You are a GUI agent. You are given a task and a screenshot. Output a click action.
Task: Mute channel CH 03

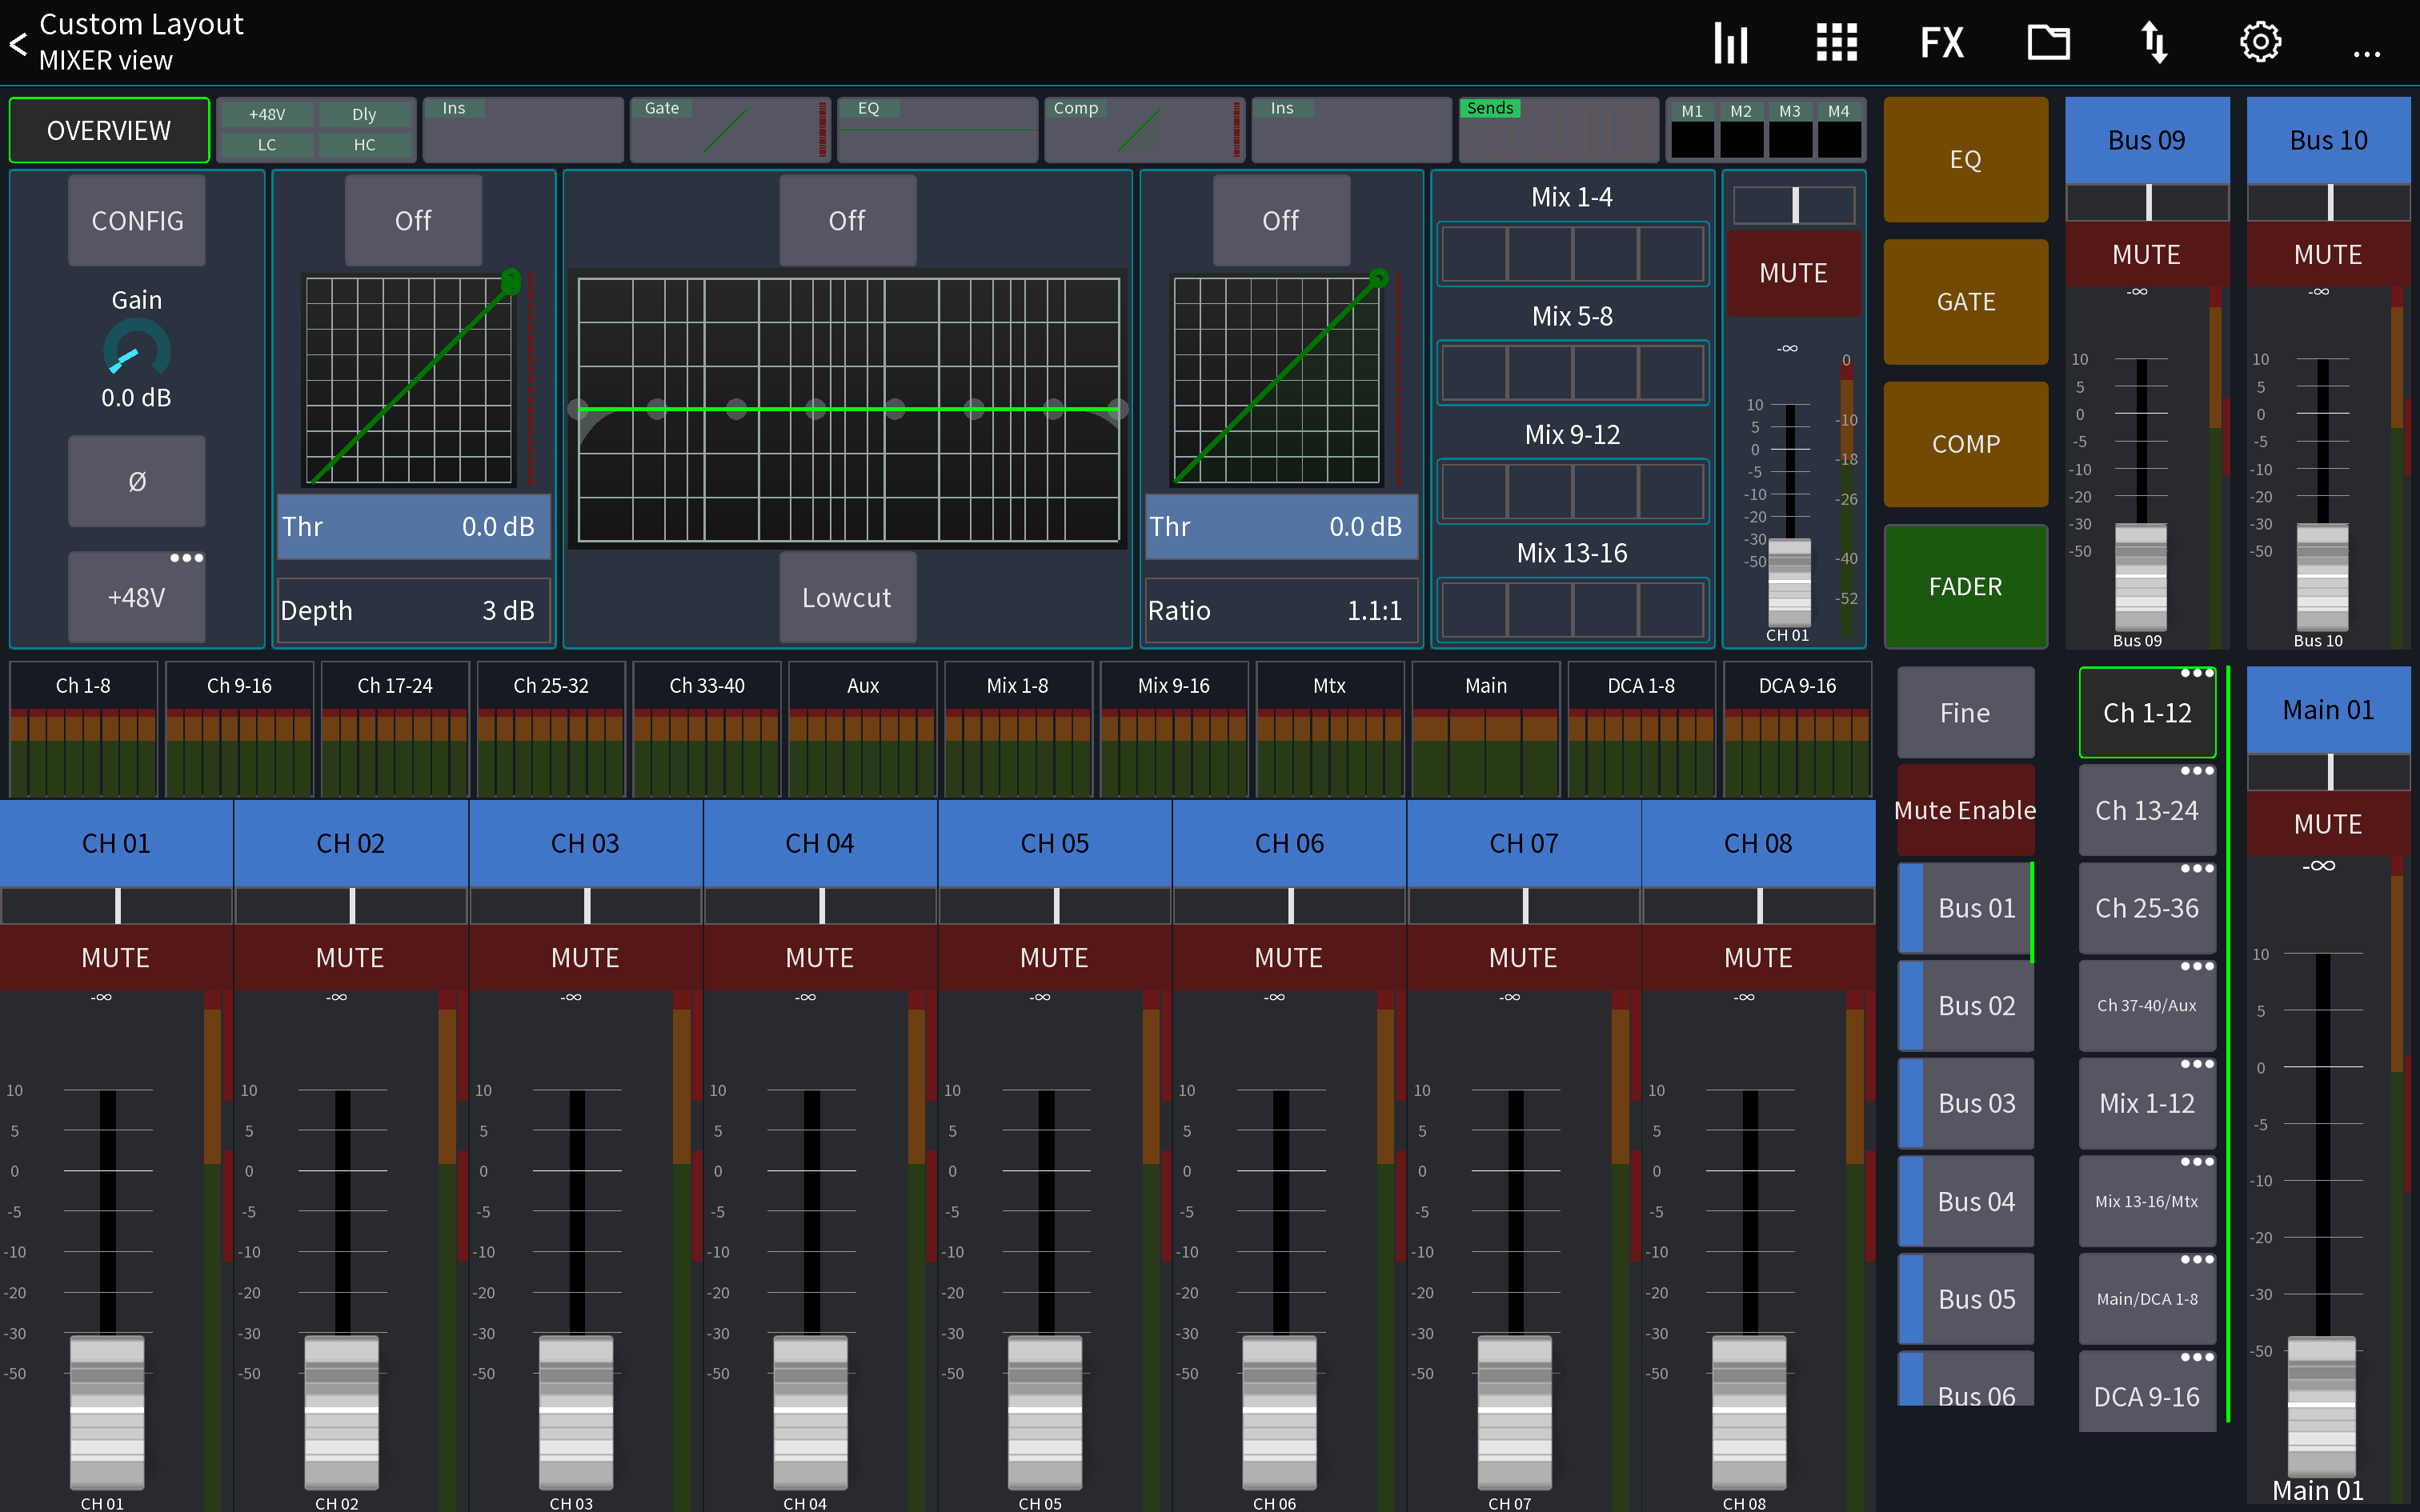click(585, 957)
